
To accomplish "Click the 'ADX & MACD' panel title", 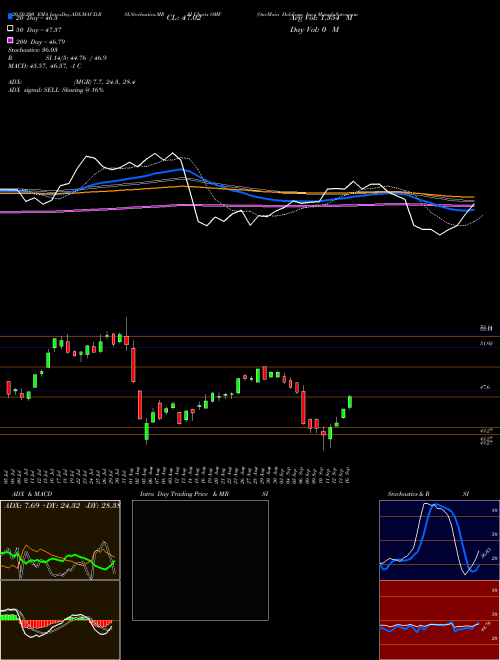I will pos(32,494).
